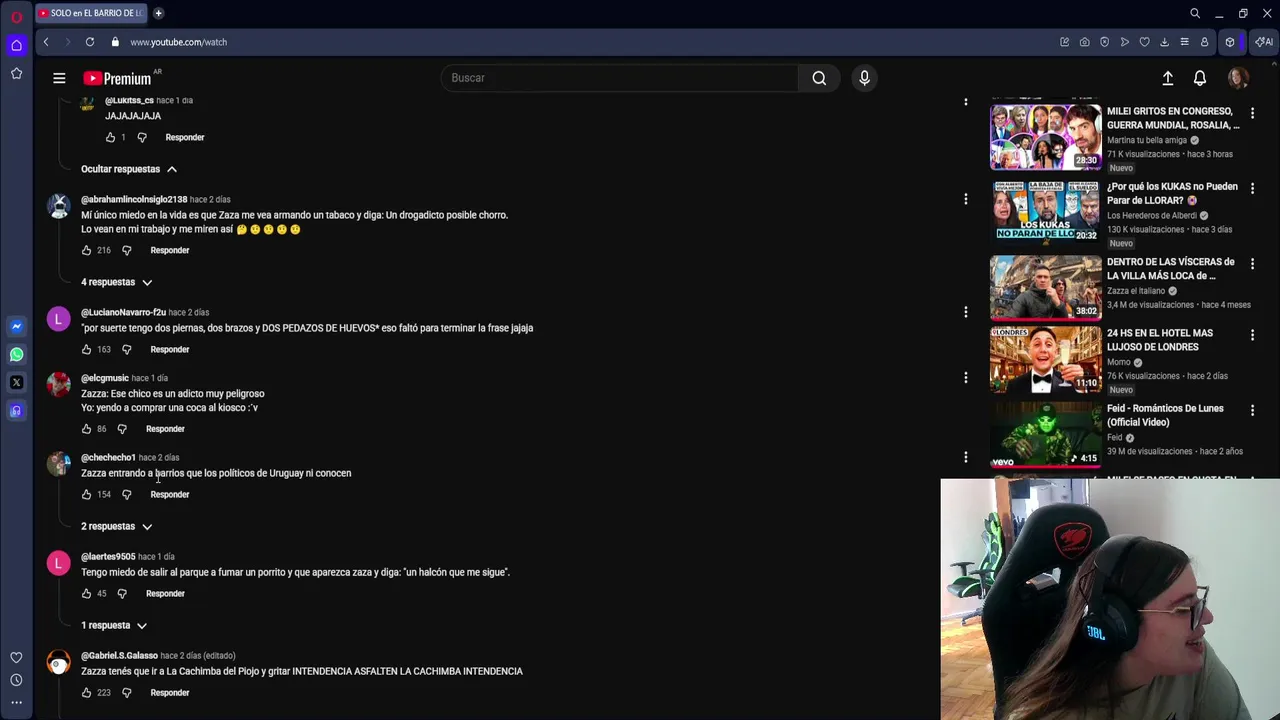Viewport: 1280px width, 720px height.
Task: Open sidebar three-dots setup menu
Action: pos(16,703)
